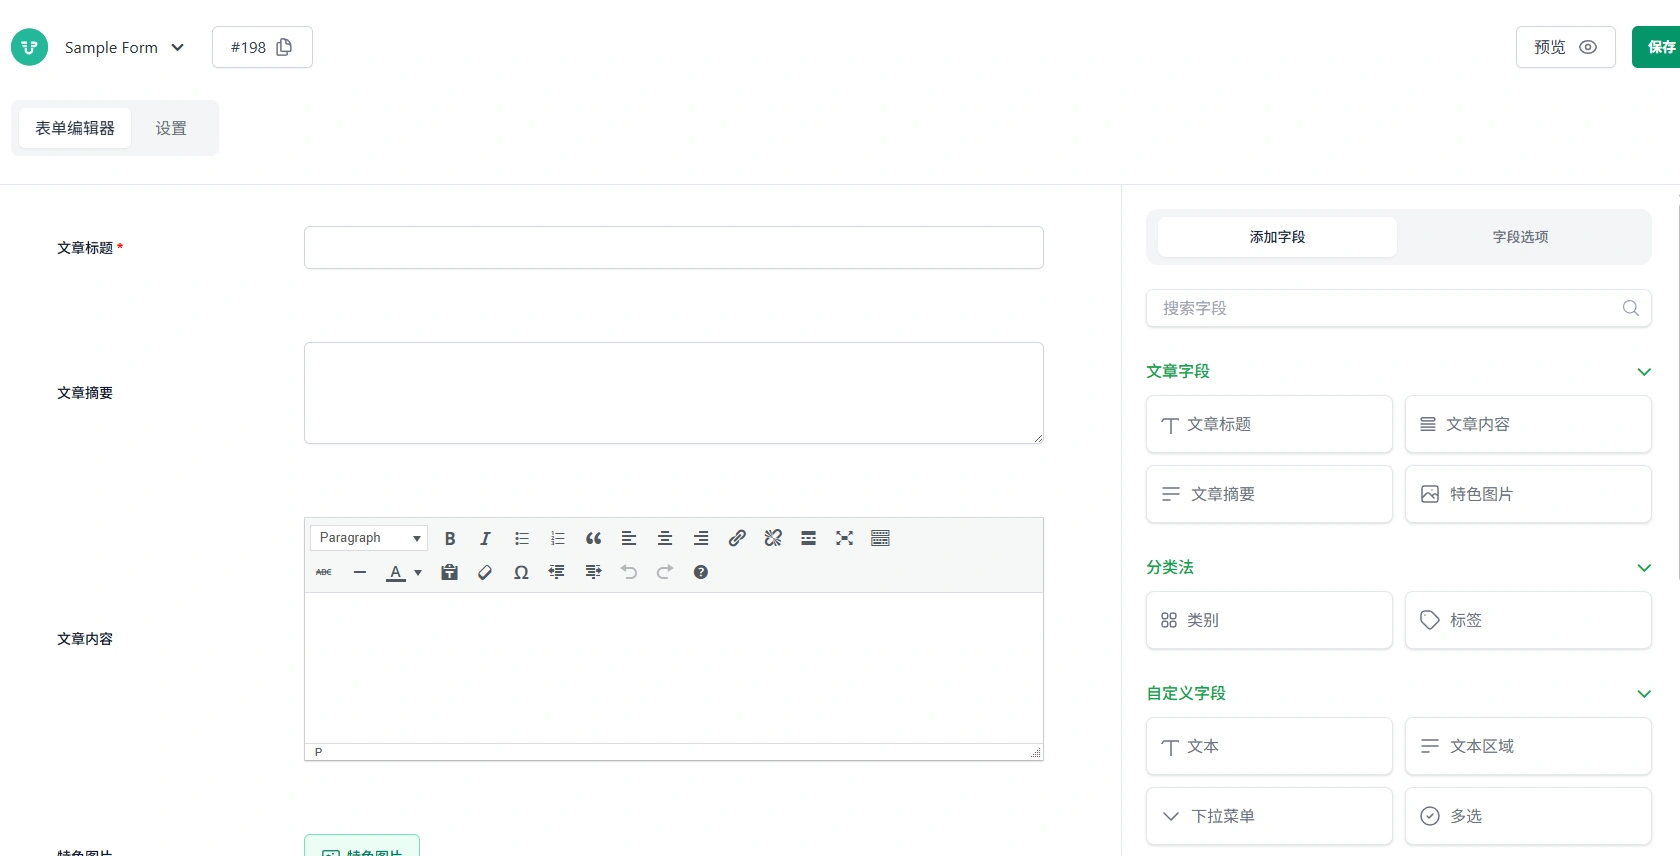Focus the 搜索字段 search box
The width and height of the screenshot is (1680, 856).
click(x=1398, y=308)
